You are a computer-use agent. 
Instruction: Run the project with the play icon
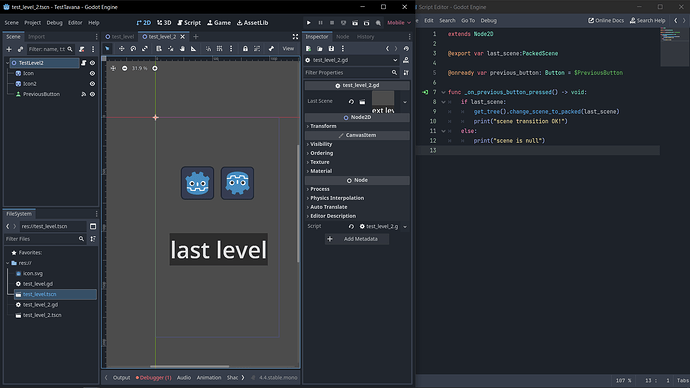[x=308, y=22]
